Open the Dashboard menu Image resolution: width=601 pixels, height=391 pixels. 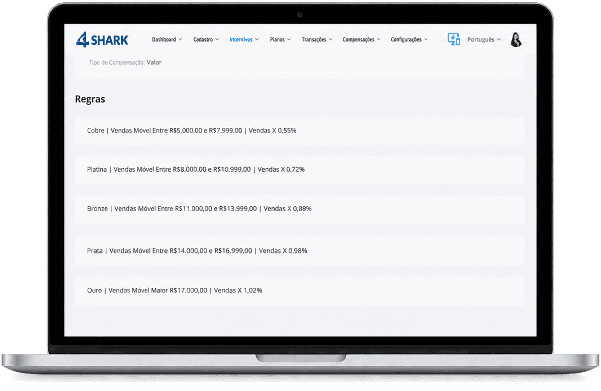point(167,39)
